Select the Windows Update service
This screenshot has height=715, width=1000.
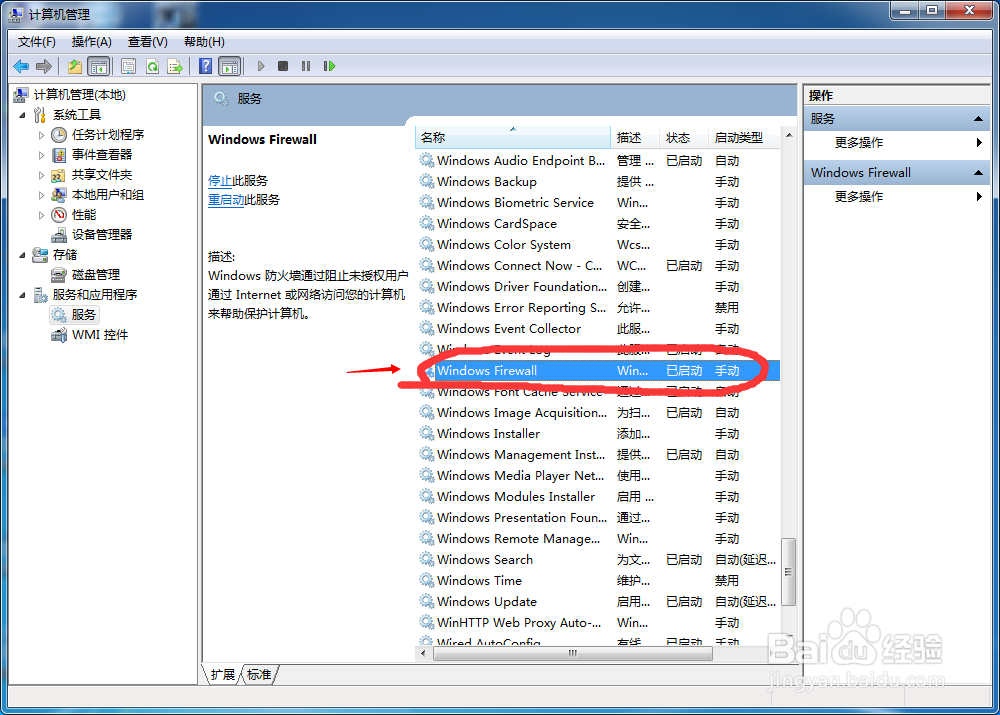tap(598, 602)
